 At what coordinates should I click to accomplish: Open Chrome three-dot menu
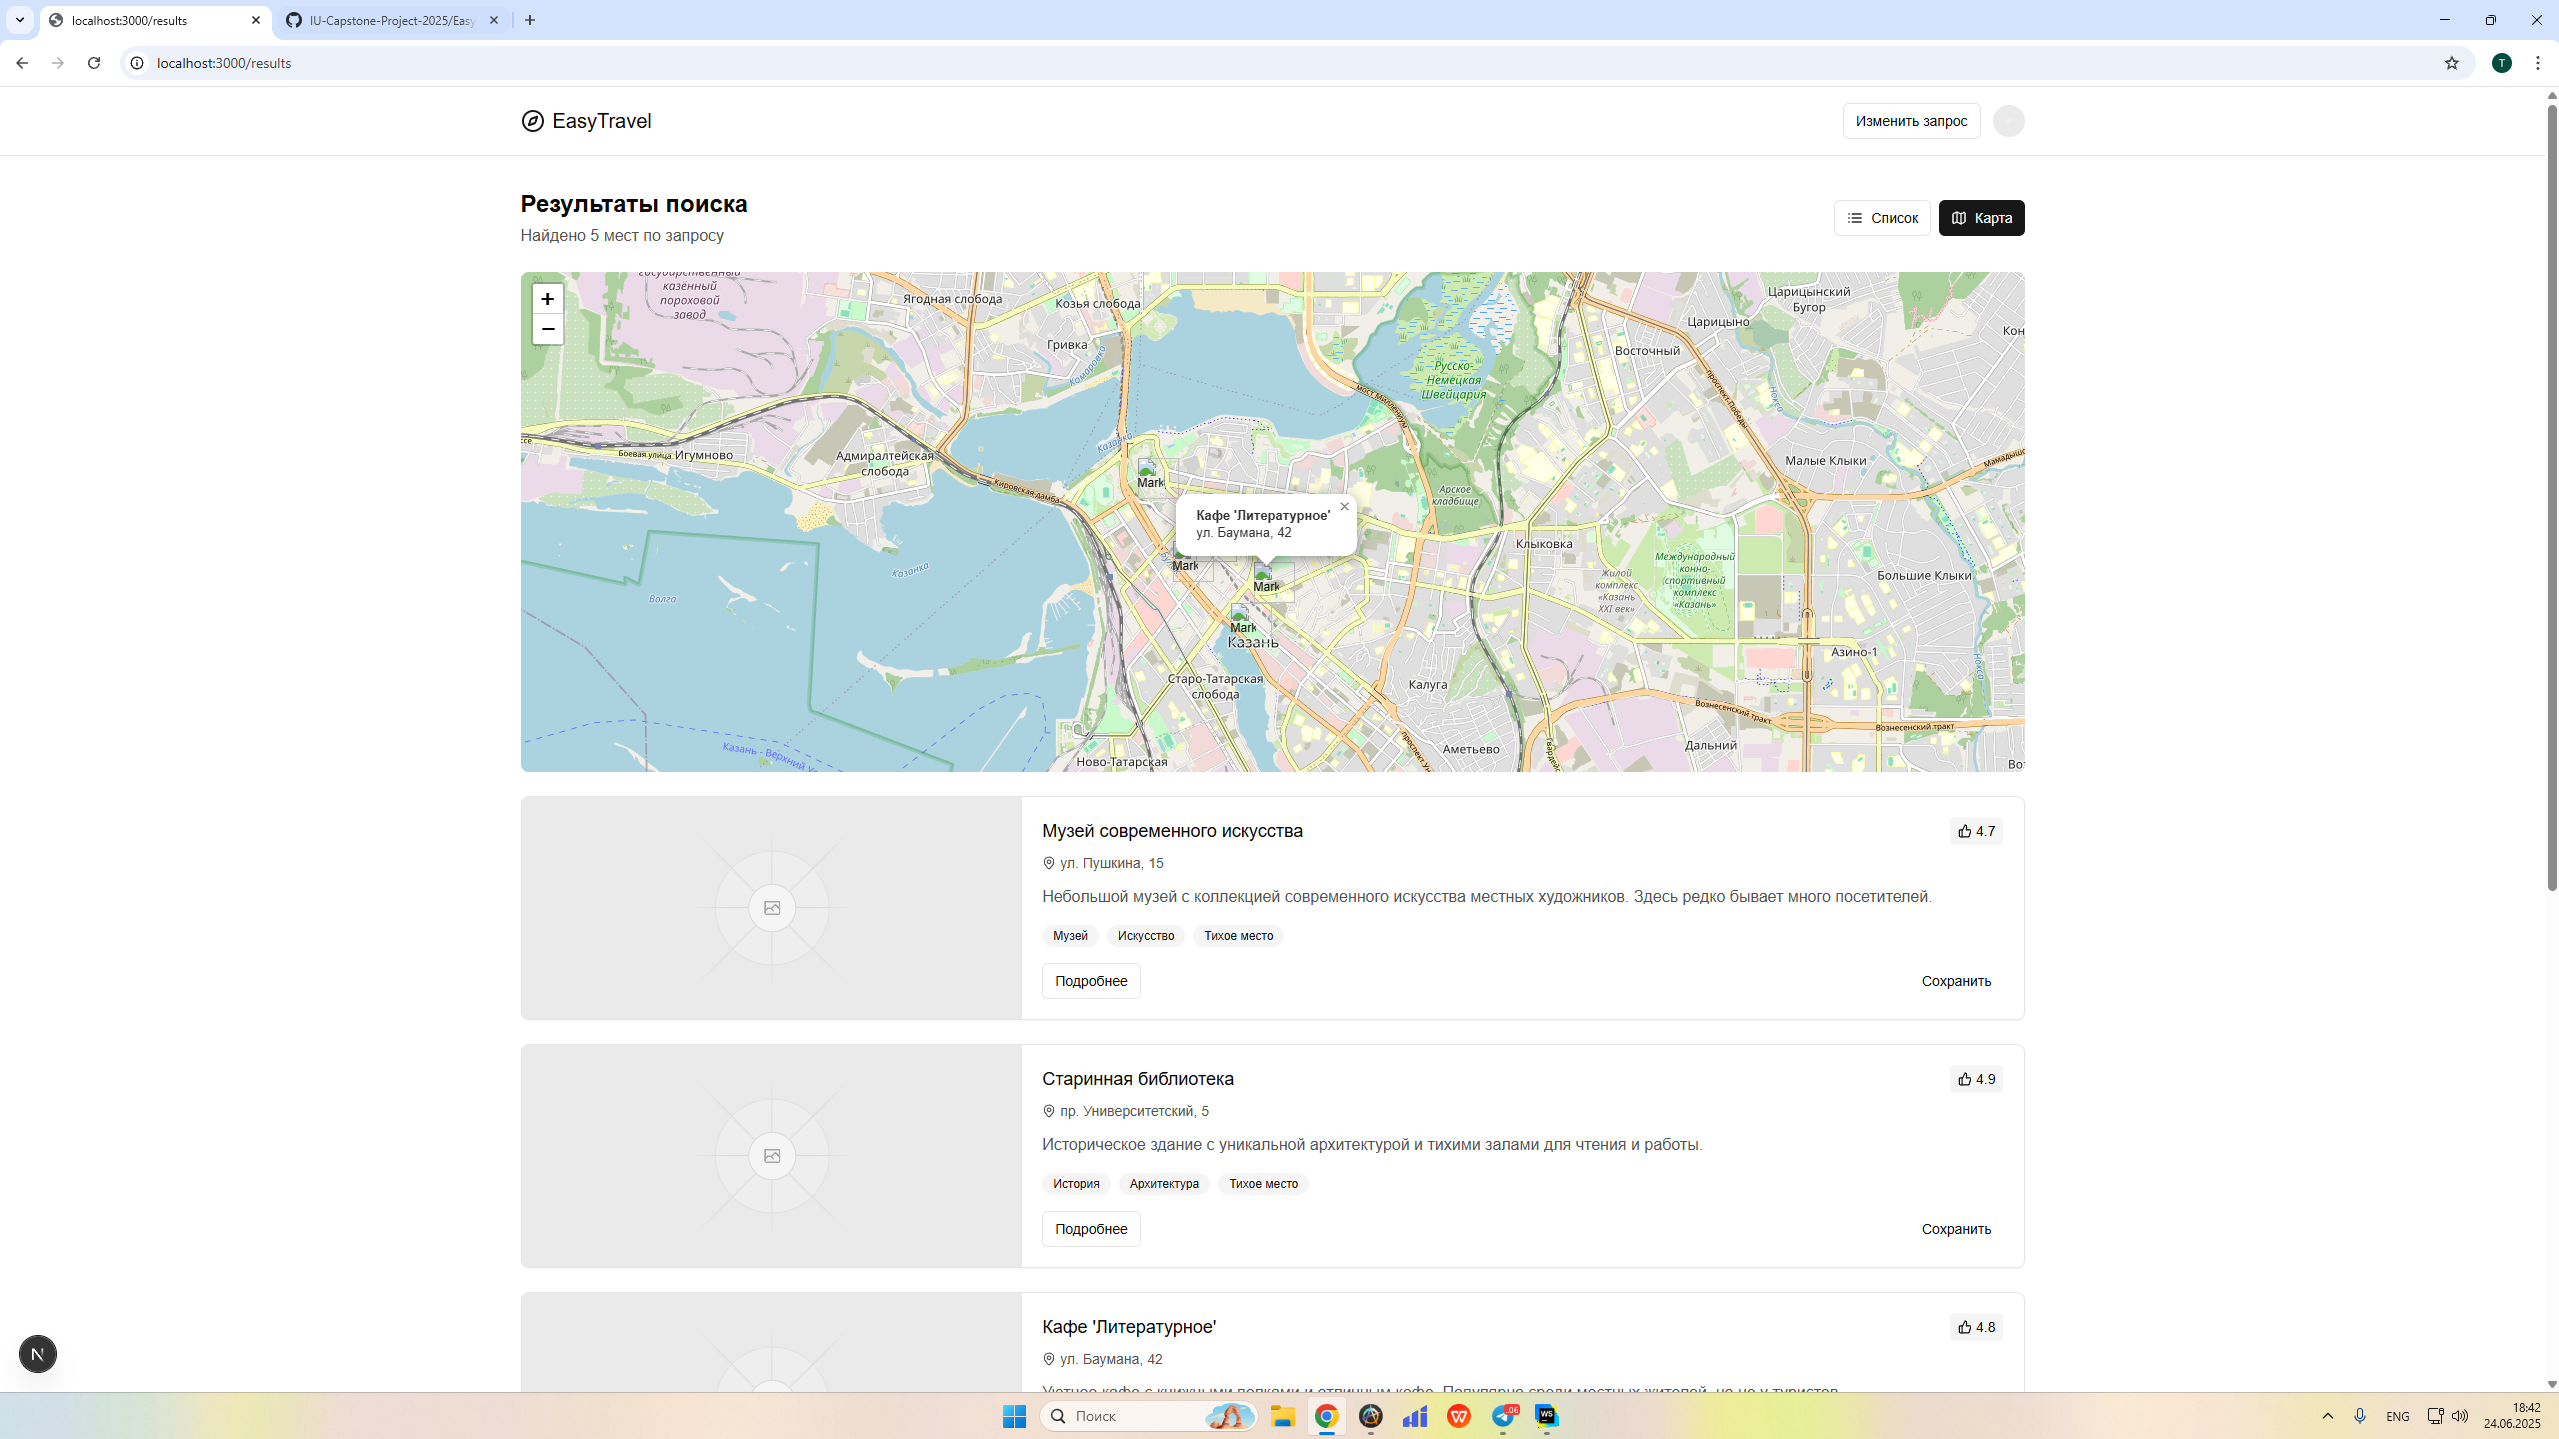pos(2537,63)
